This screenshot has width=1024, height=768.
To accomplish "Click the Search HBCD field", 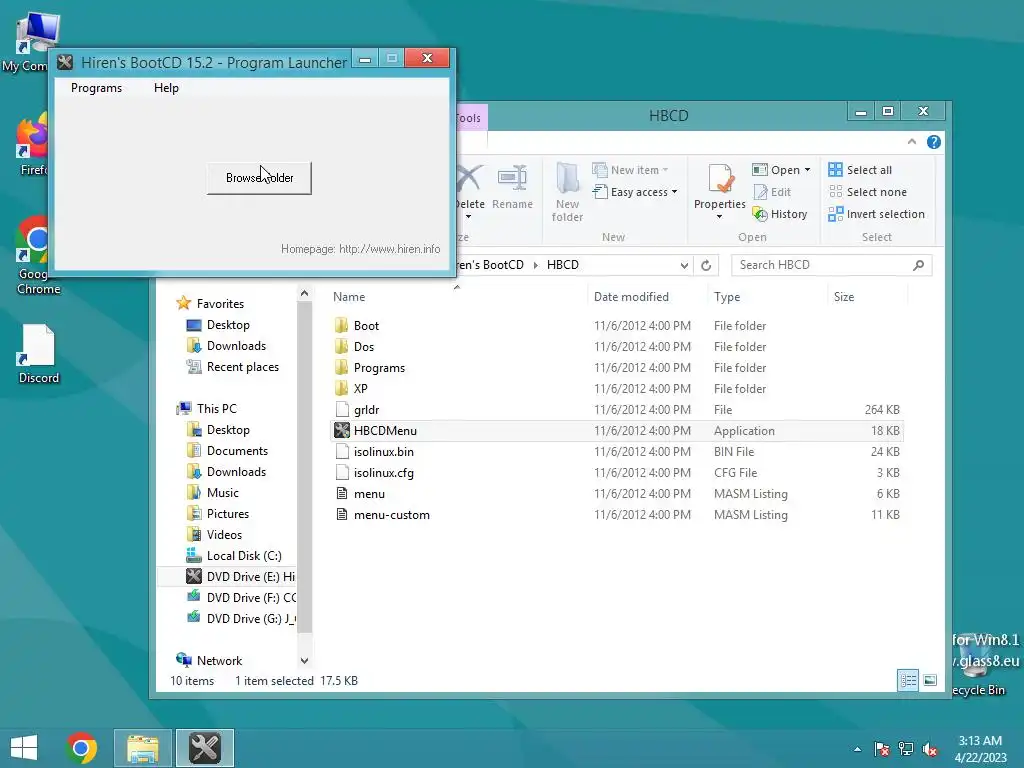I will click(831, 265).
